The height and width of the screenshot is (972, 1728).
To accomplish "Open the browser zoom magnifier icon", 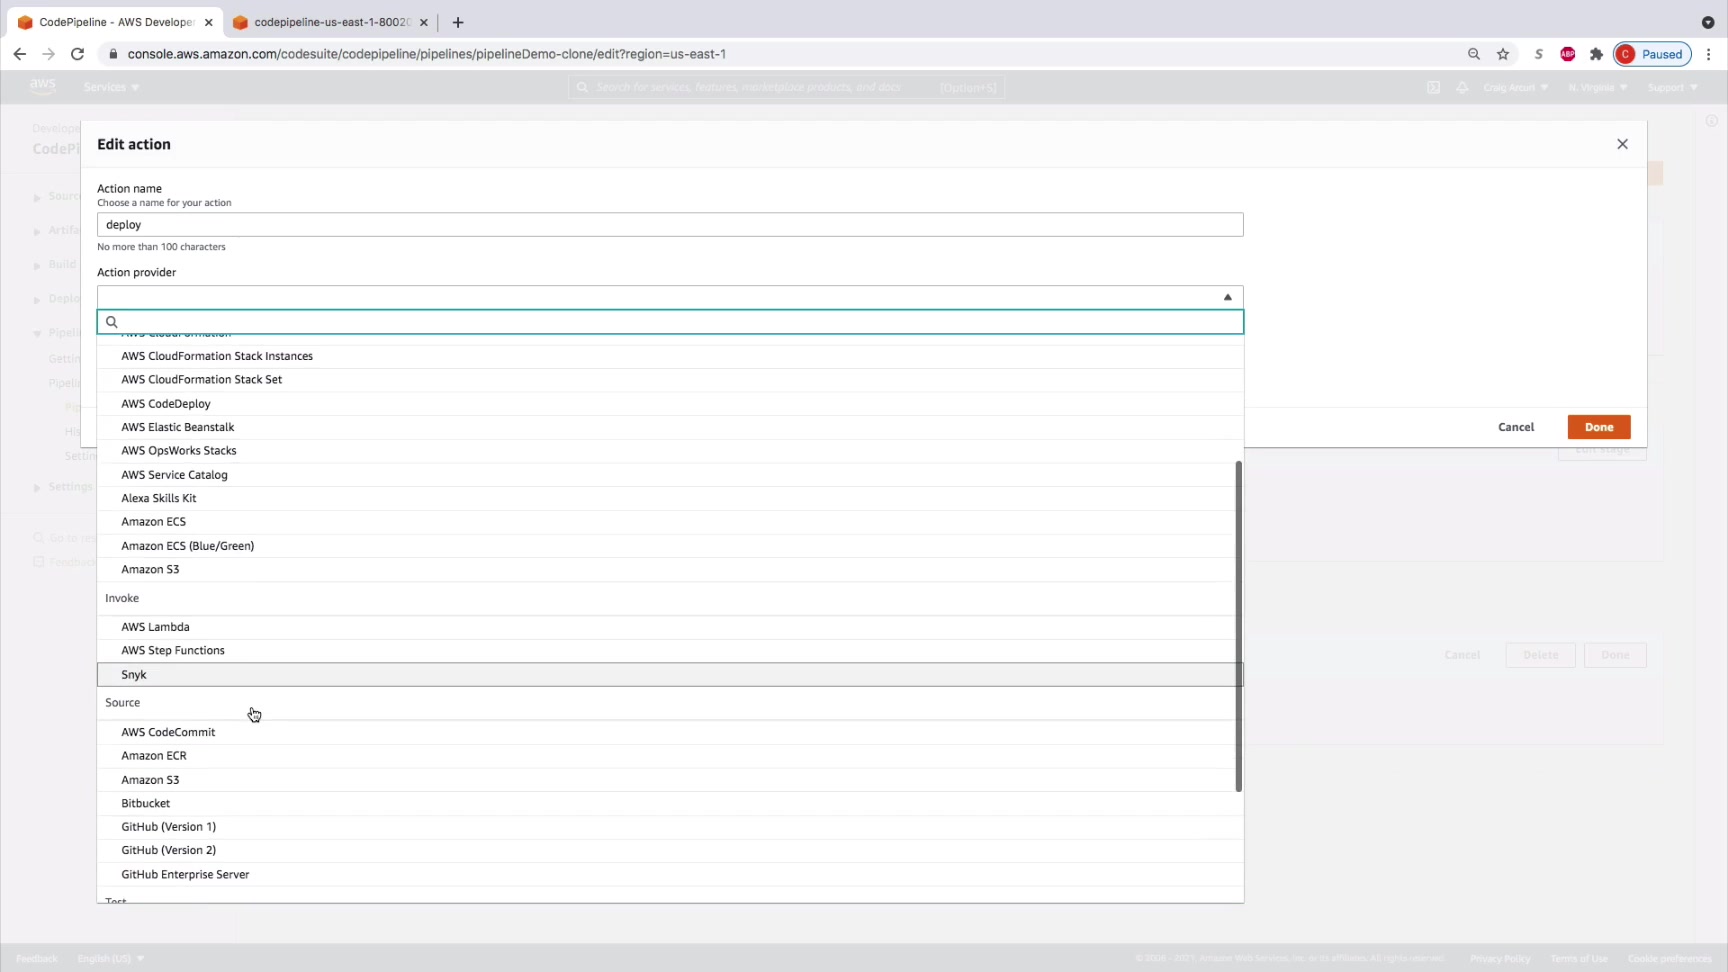I will (x=1474, y=54).
